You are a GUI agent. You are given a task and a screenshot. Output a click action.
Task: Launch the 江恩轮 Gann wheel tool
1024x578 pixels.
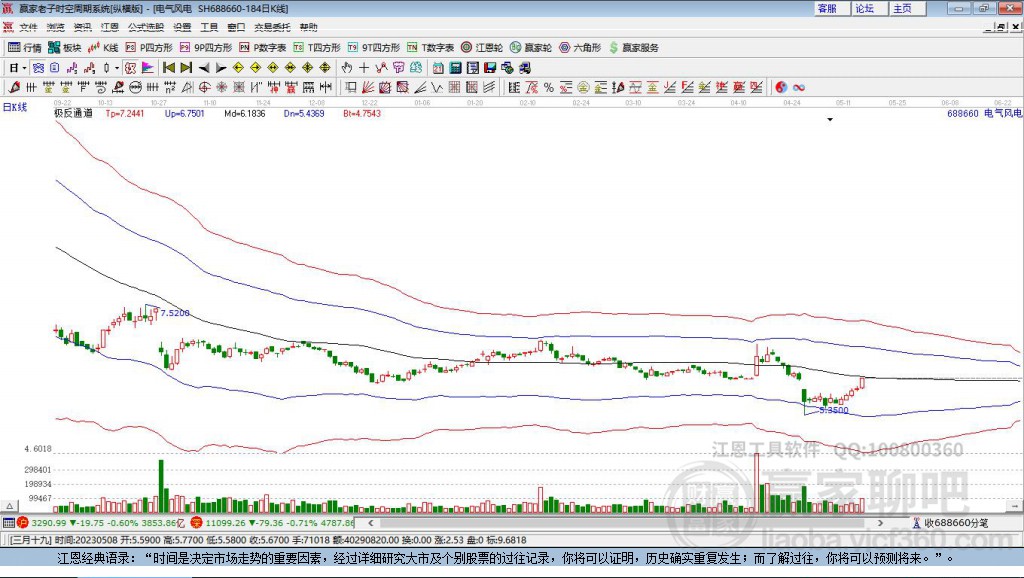click(482, 47)
